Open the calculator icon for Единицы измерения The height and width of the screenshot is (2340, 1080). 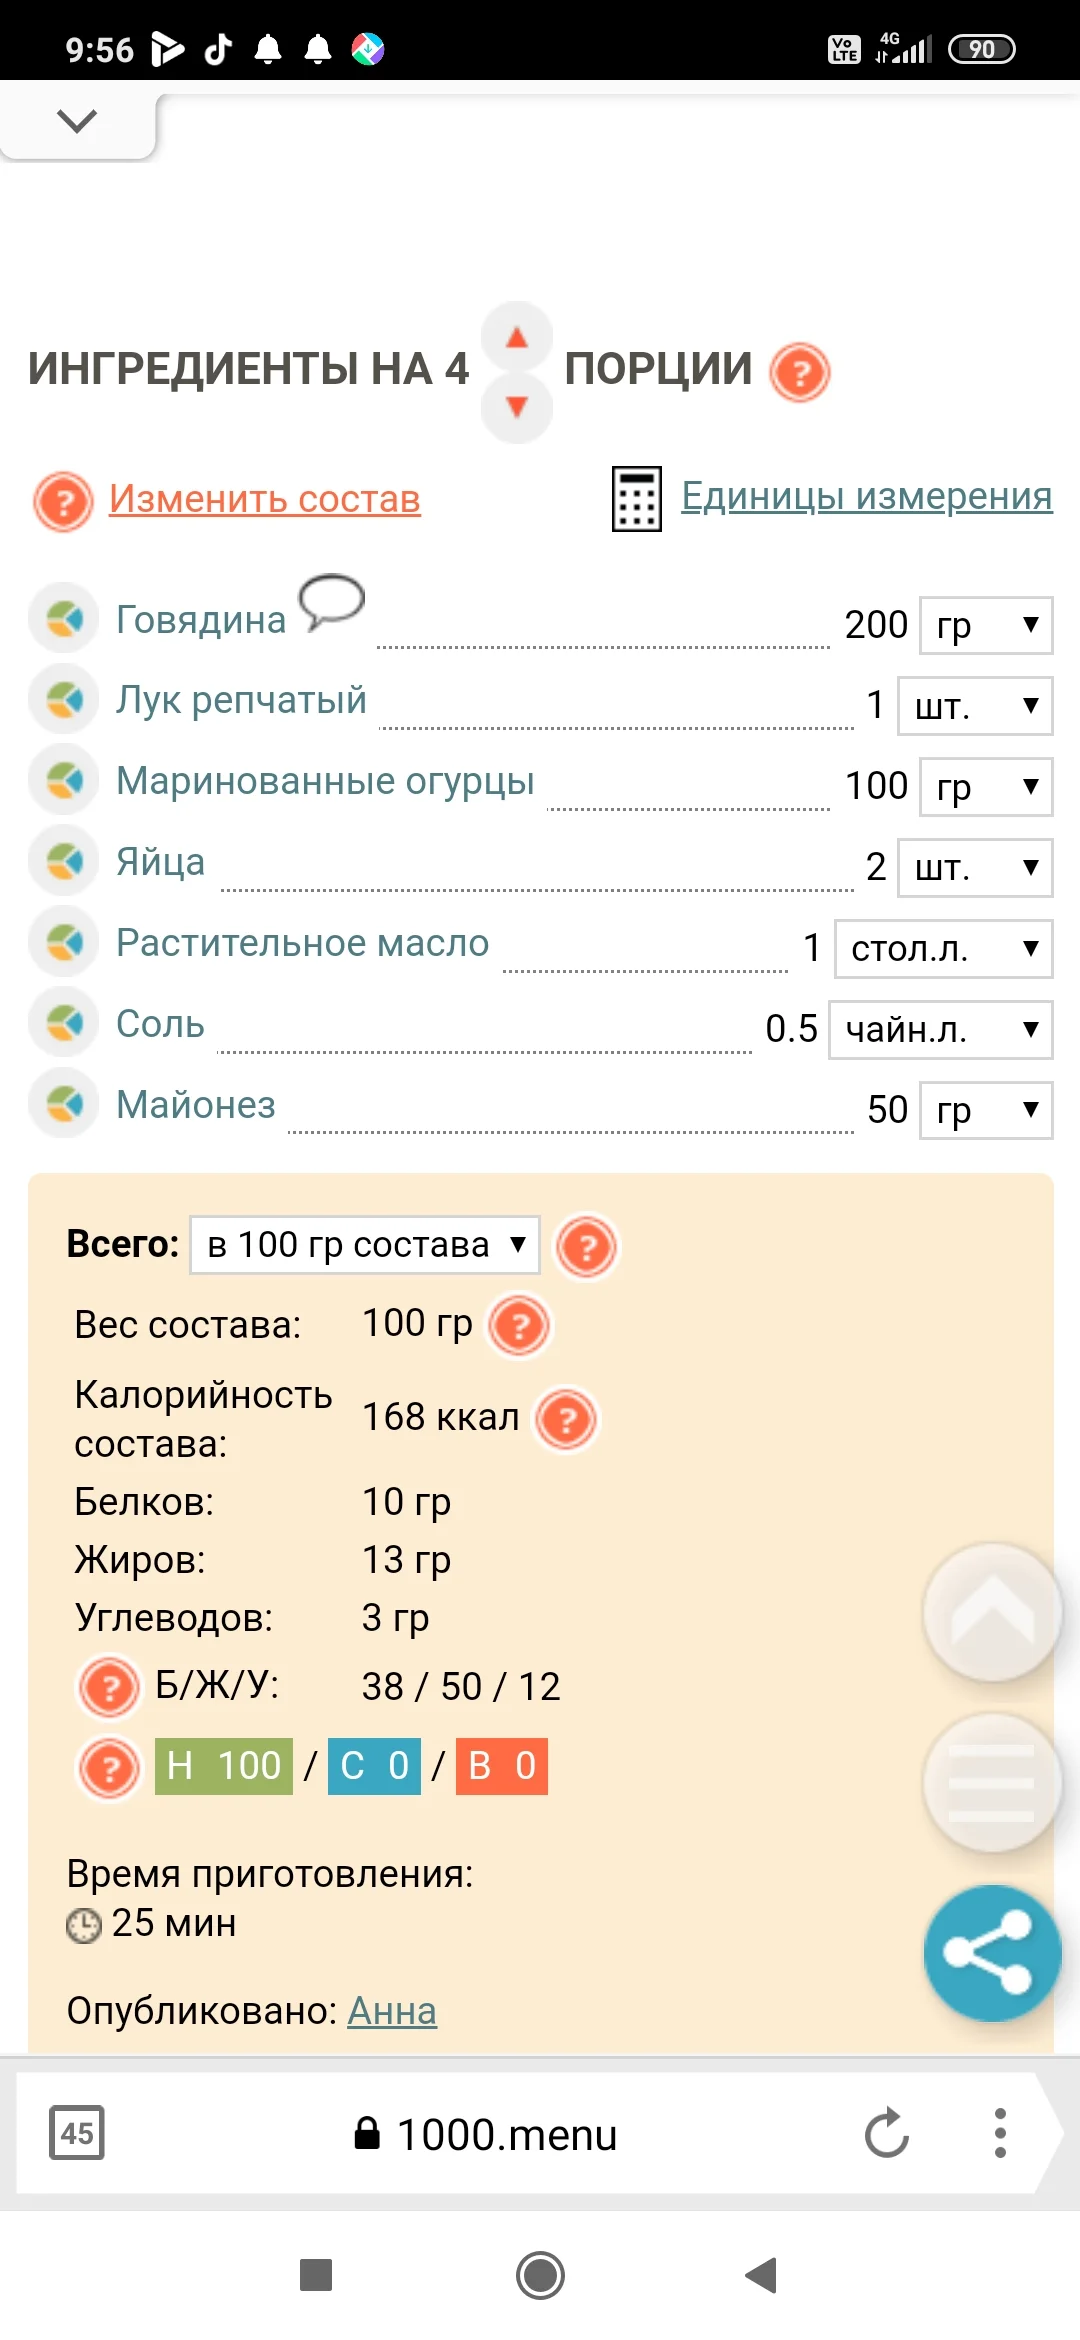point(635,500)
